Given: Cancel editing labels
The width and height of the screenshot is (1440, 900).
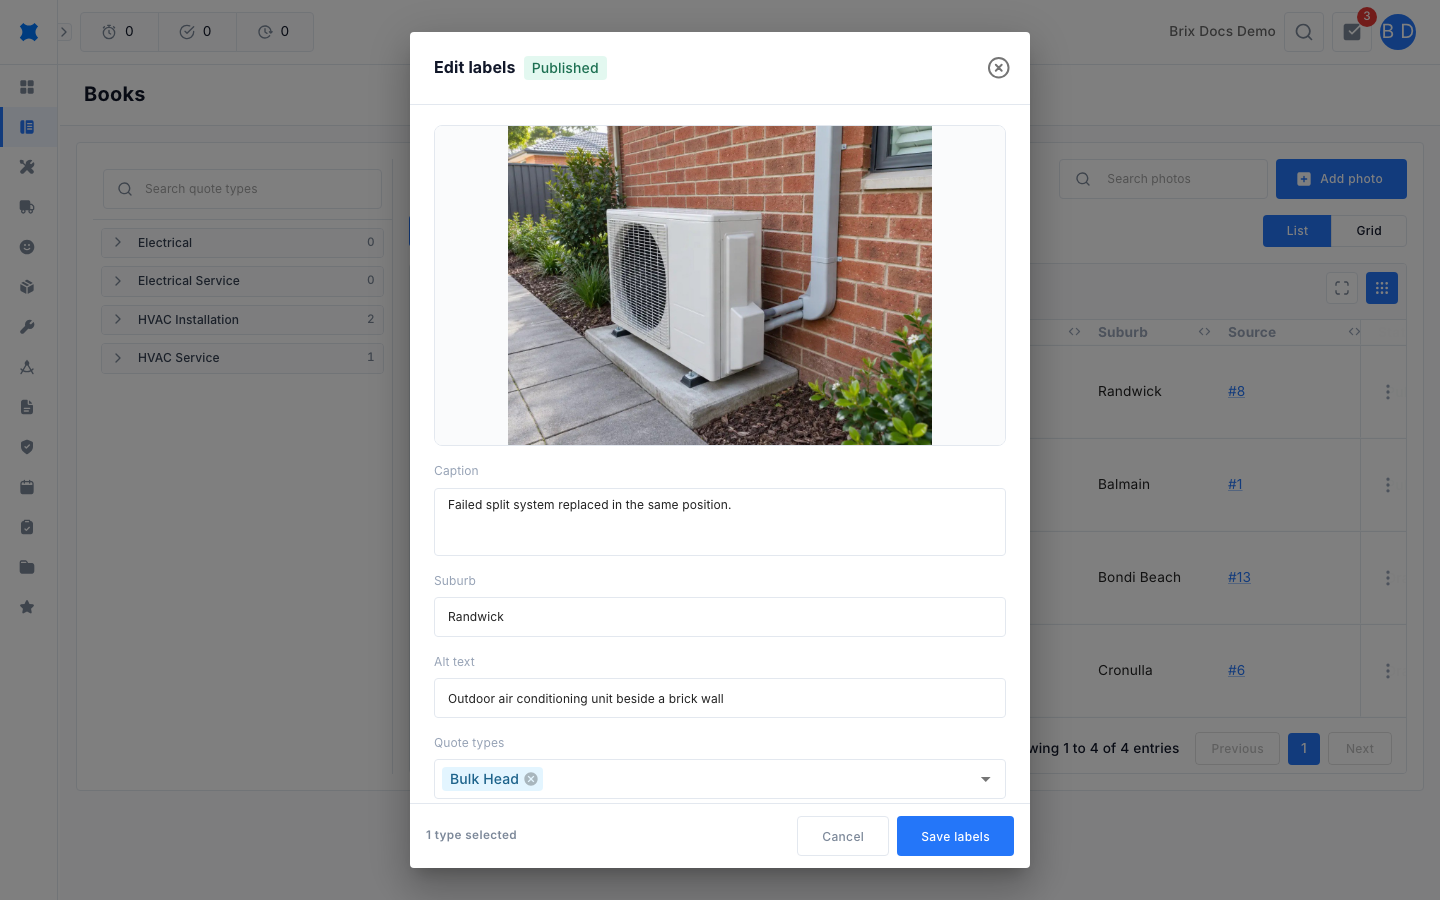Looking at the screenshot, I should click(843, 836).
